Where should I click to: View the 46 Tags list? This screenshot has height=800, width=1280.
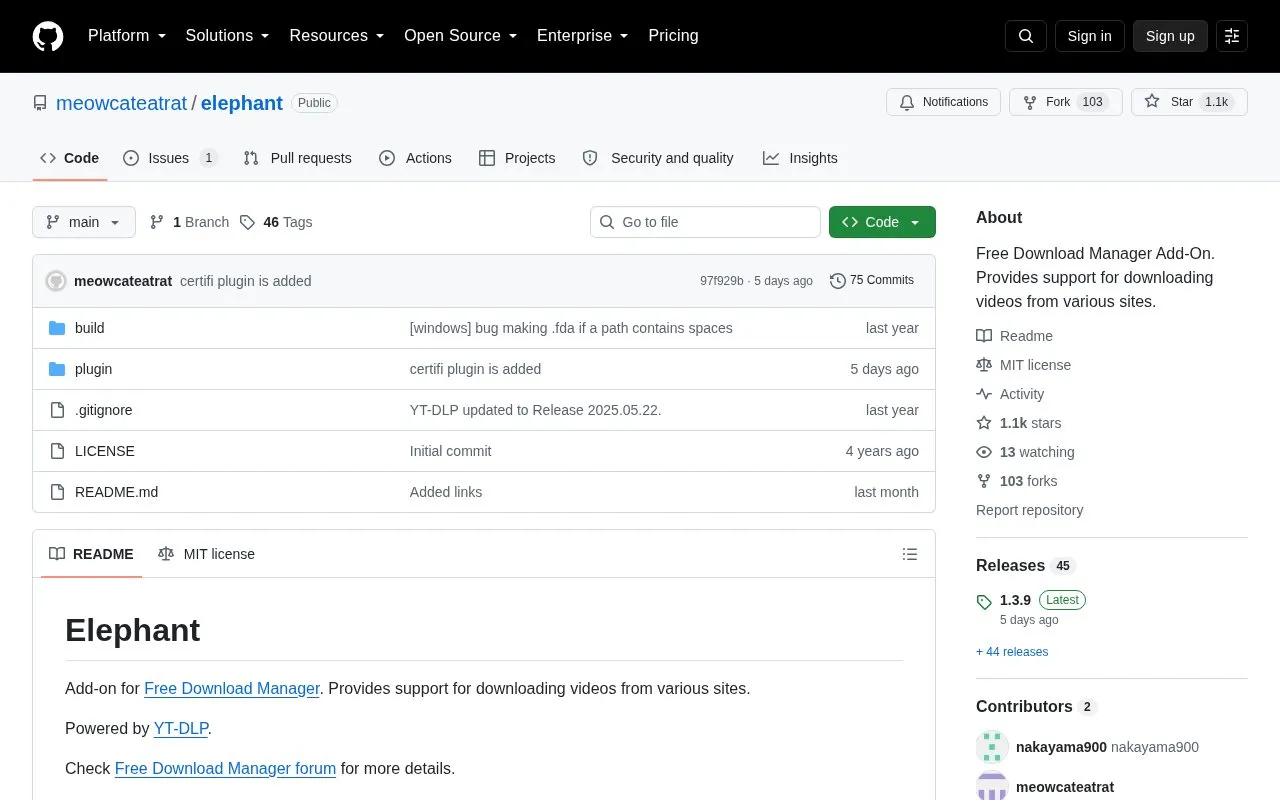pyautogui.click(x=276, y=222)
